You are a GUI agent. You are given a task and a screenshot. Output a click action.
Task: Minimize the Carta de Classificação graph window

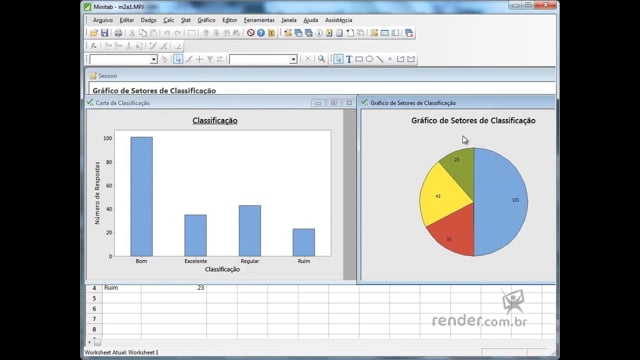[x=318, y=103]
